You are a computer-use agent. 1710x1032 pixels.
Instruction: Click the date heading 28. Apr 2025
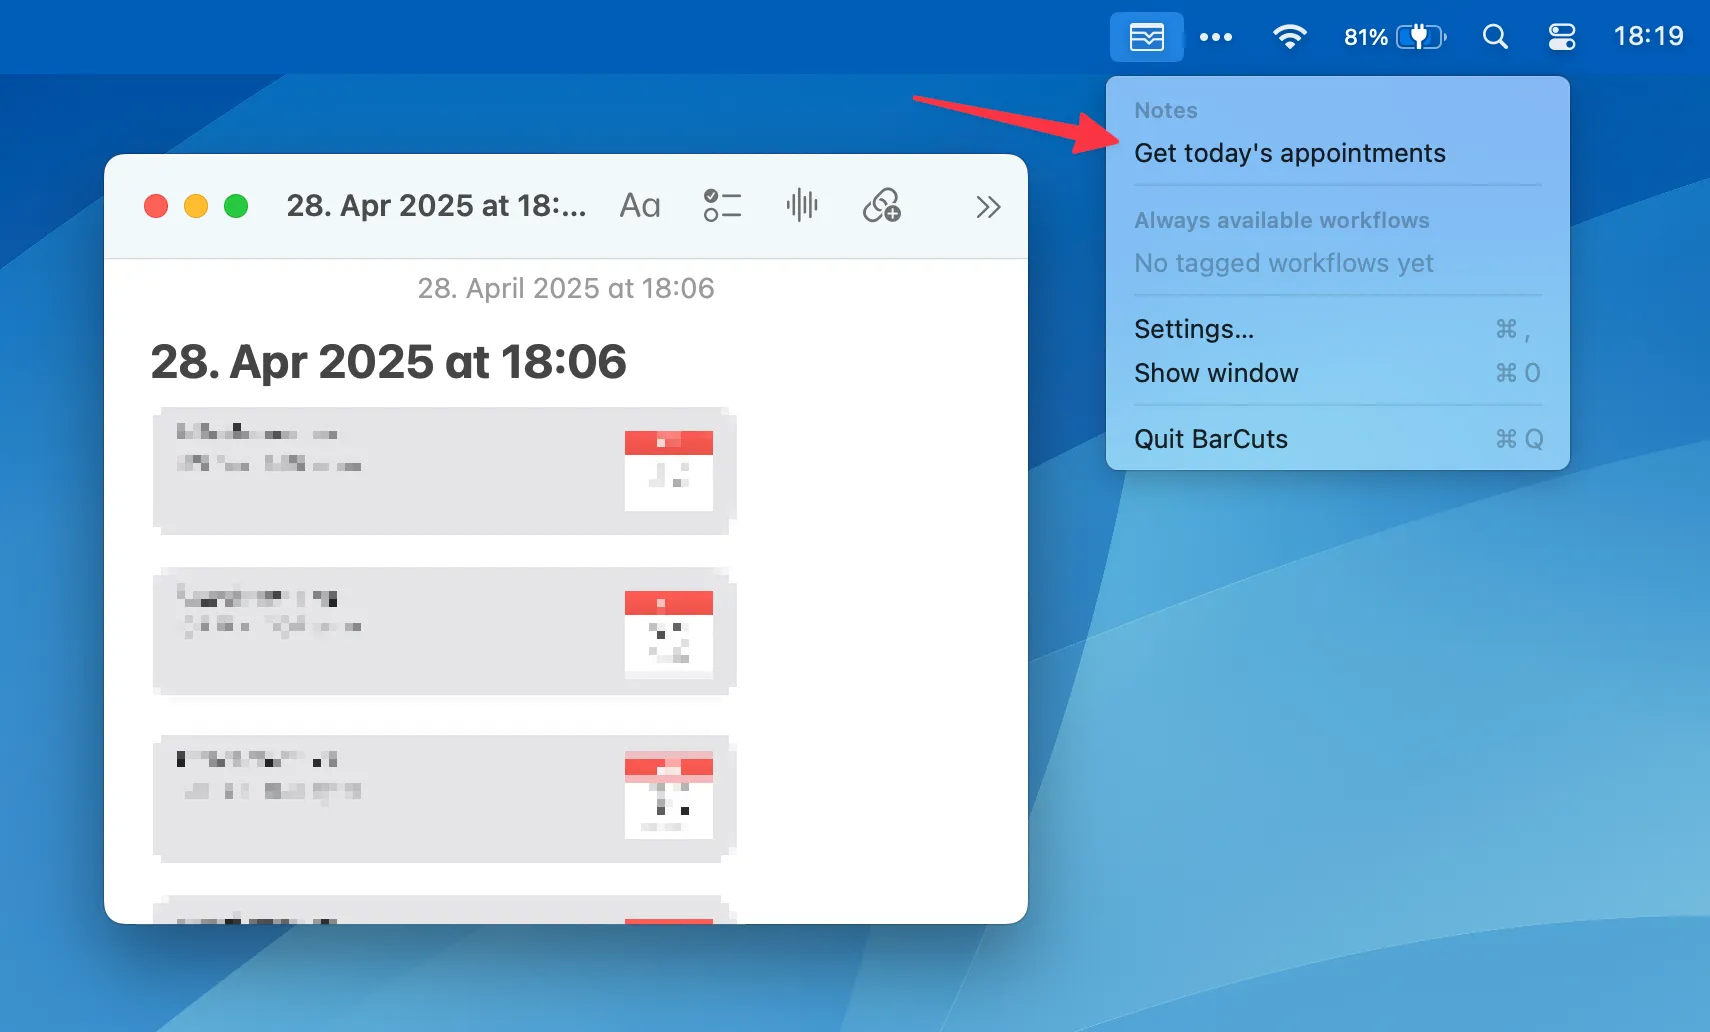point(389,361)
